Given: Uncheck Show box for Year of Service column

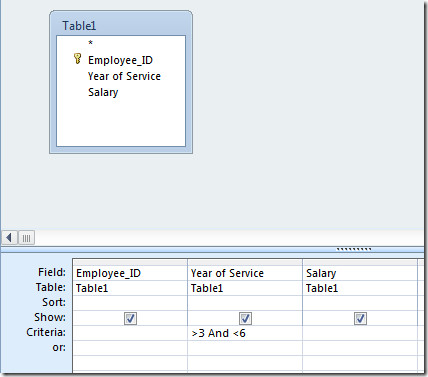Looking at the screenshot, I should (245, 318).
